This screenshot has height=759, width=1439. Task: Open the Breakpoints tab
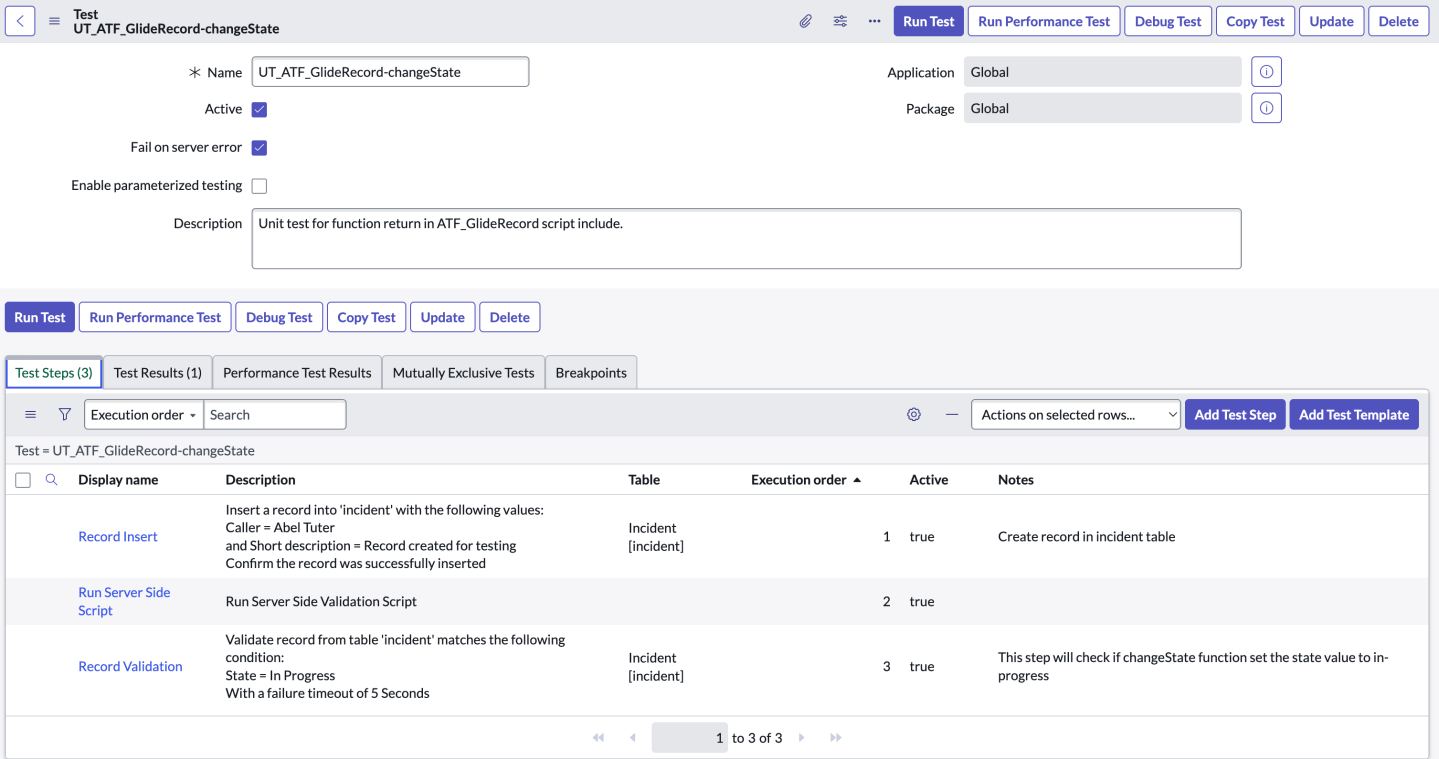pyautogui.click(x=591, y=371)
